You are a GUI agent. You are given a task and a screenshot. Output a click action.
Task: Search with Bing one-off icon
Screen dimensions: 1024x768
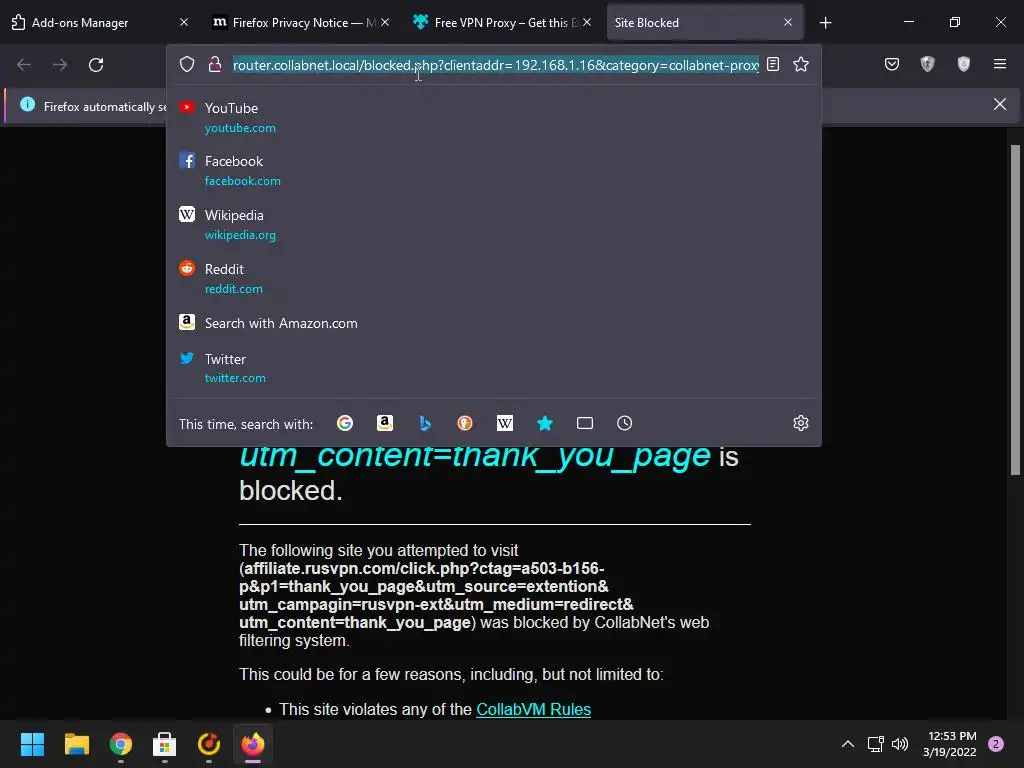tap(425, 423)
